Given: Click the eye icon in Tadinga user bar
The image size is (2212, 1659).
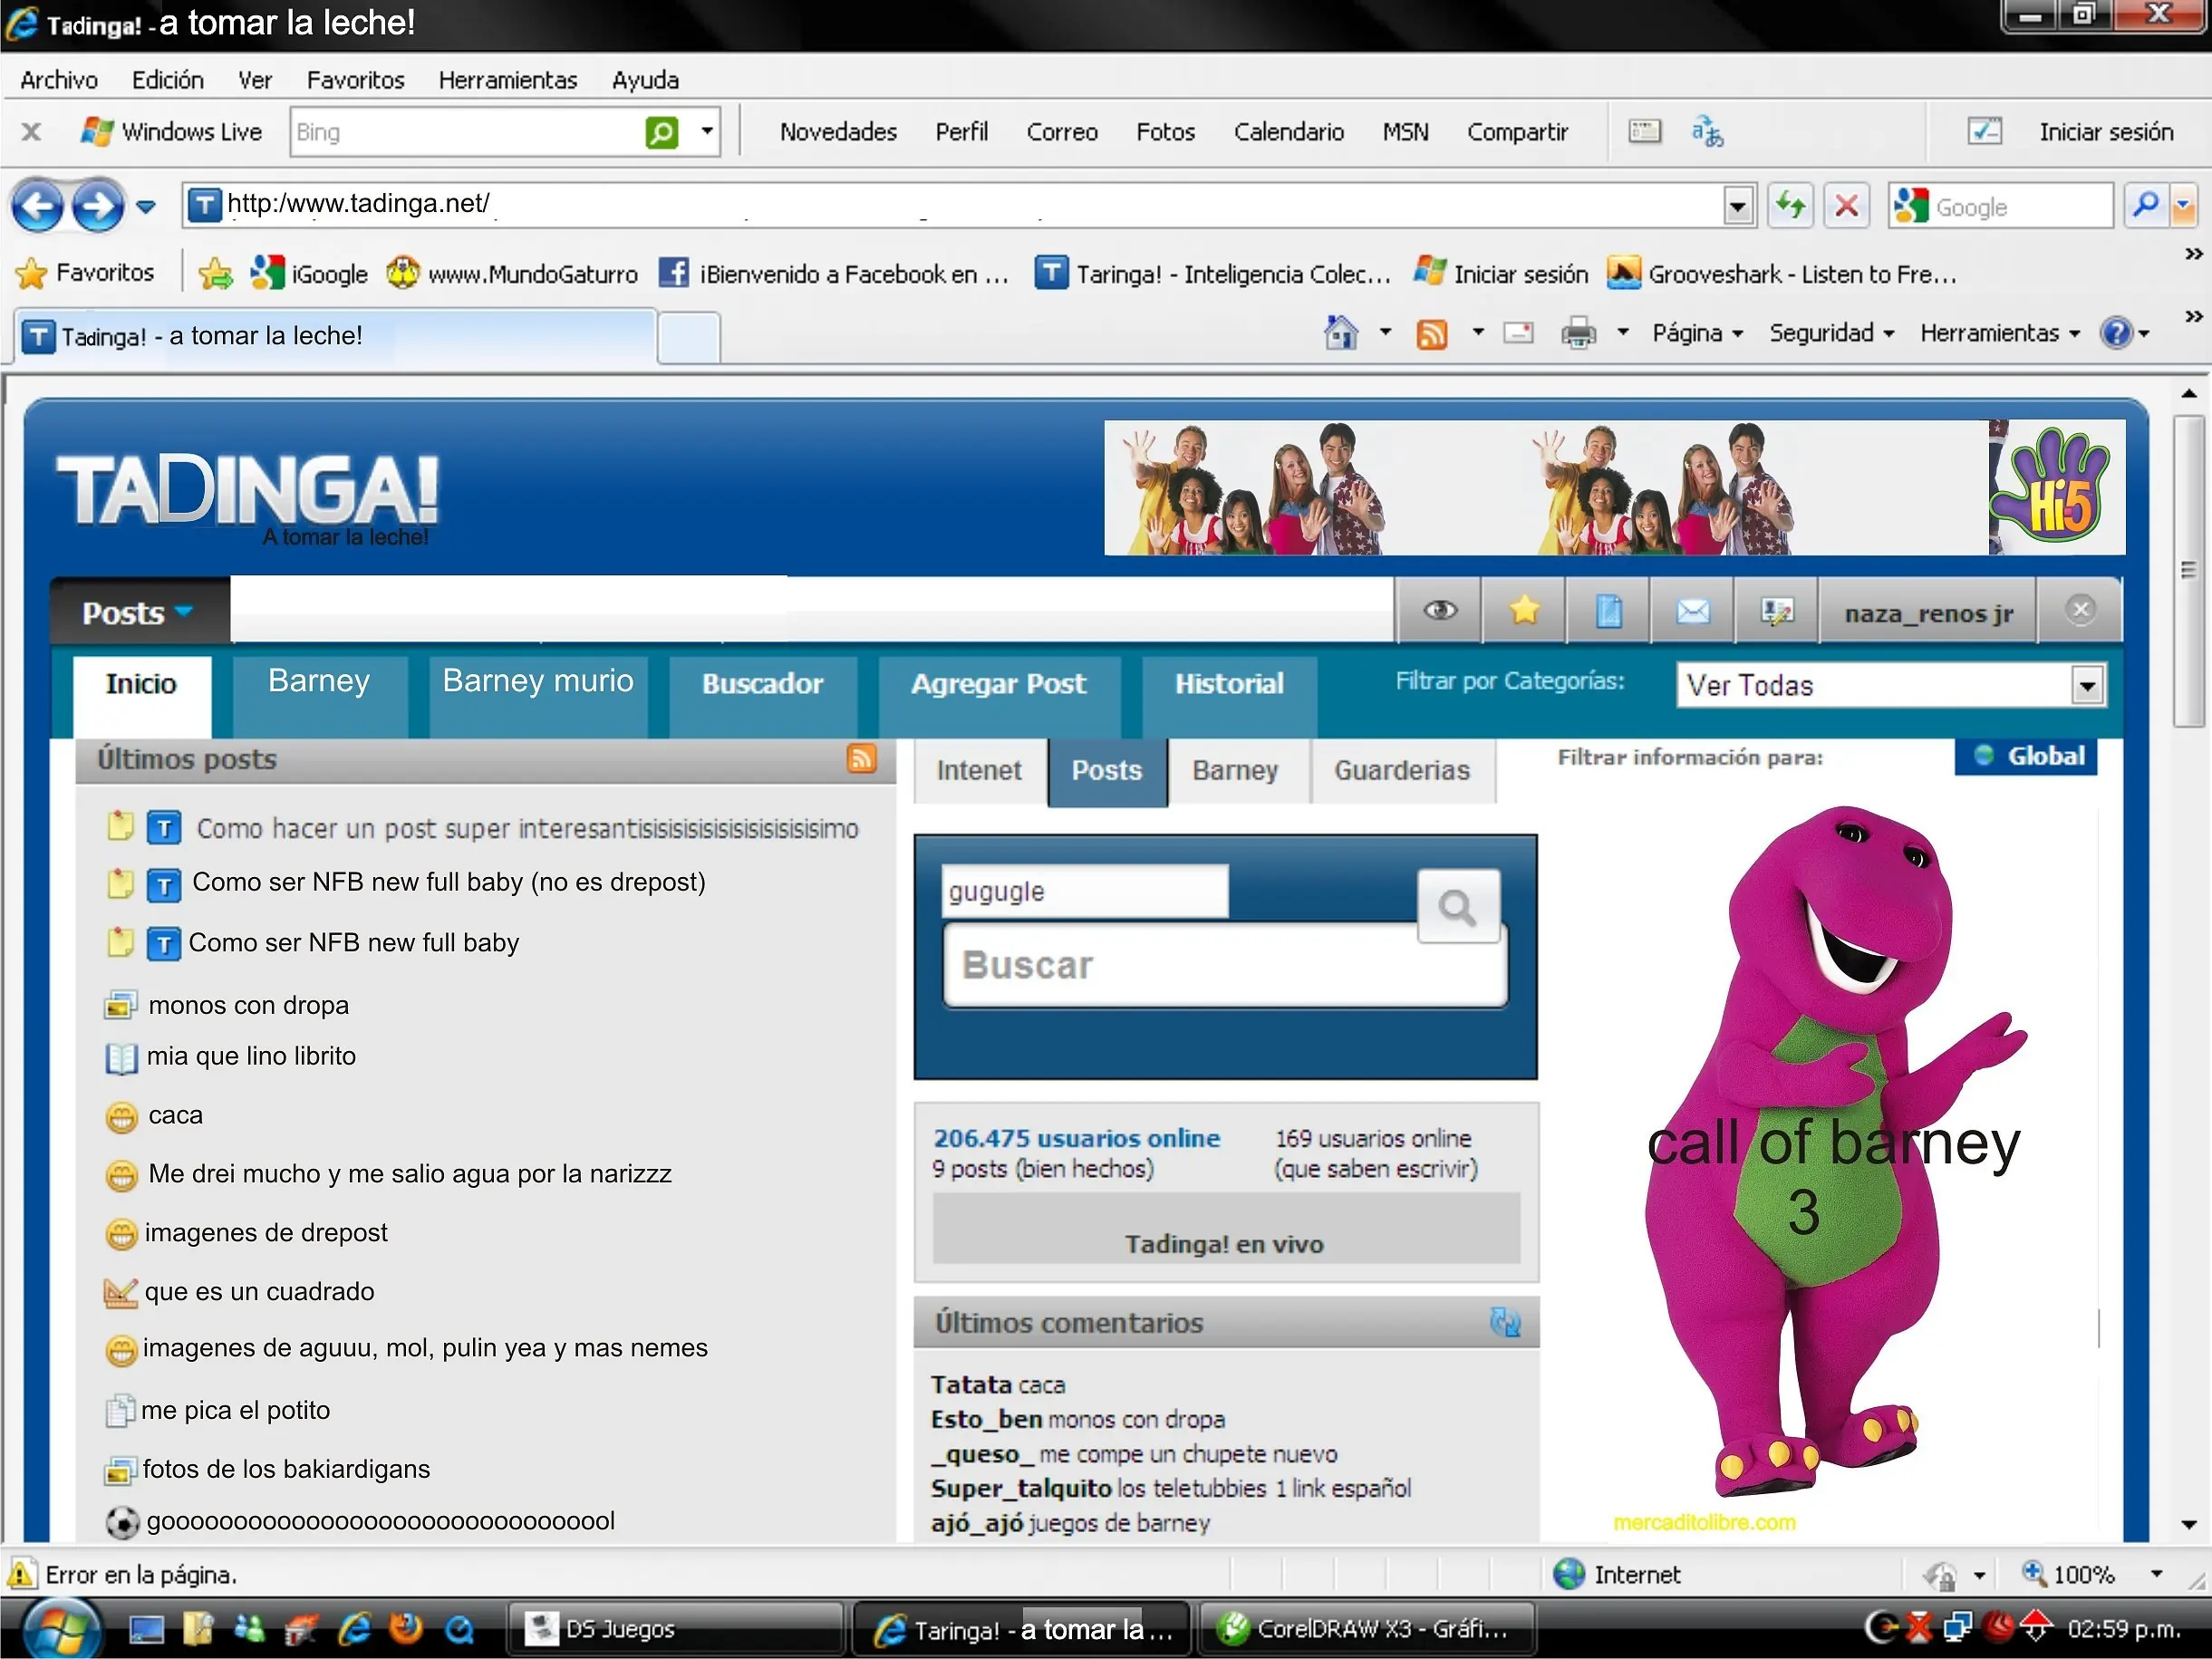Looking at the screenshot, I should [1440, 610].
